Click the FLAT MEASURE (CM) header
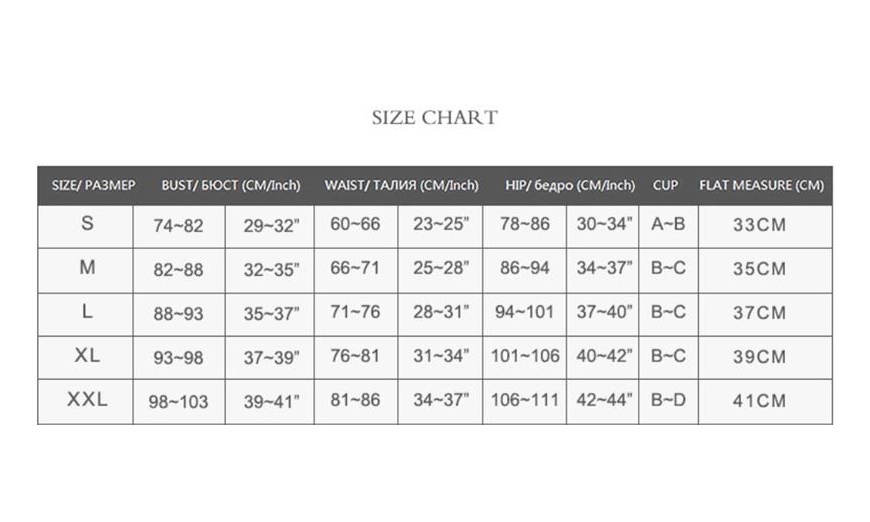 click(761, 185)
